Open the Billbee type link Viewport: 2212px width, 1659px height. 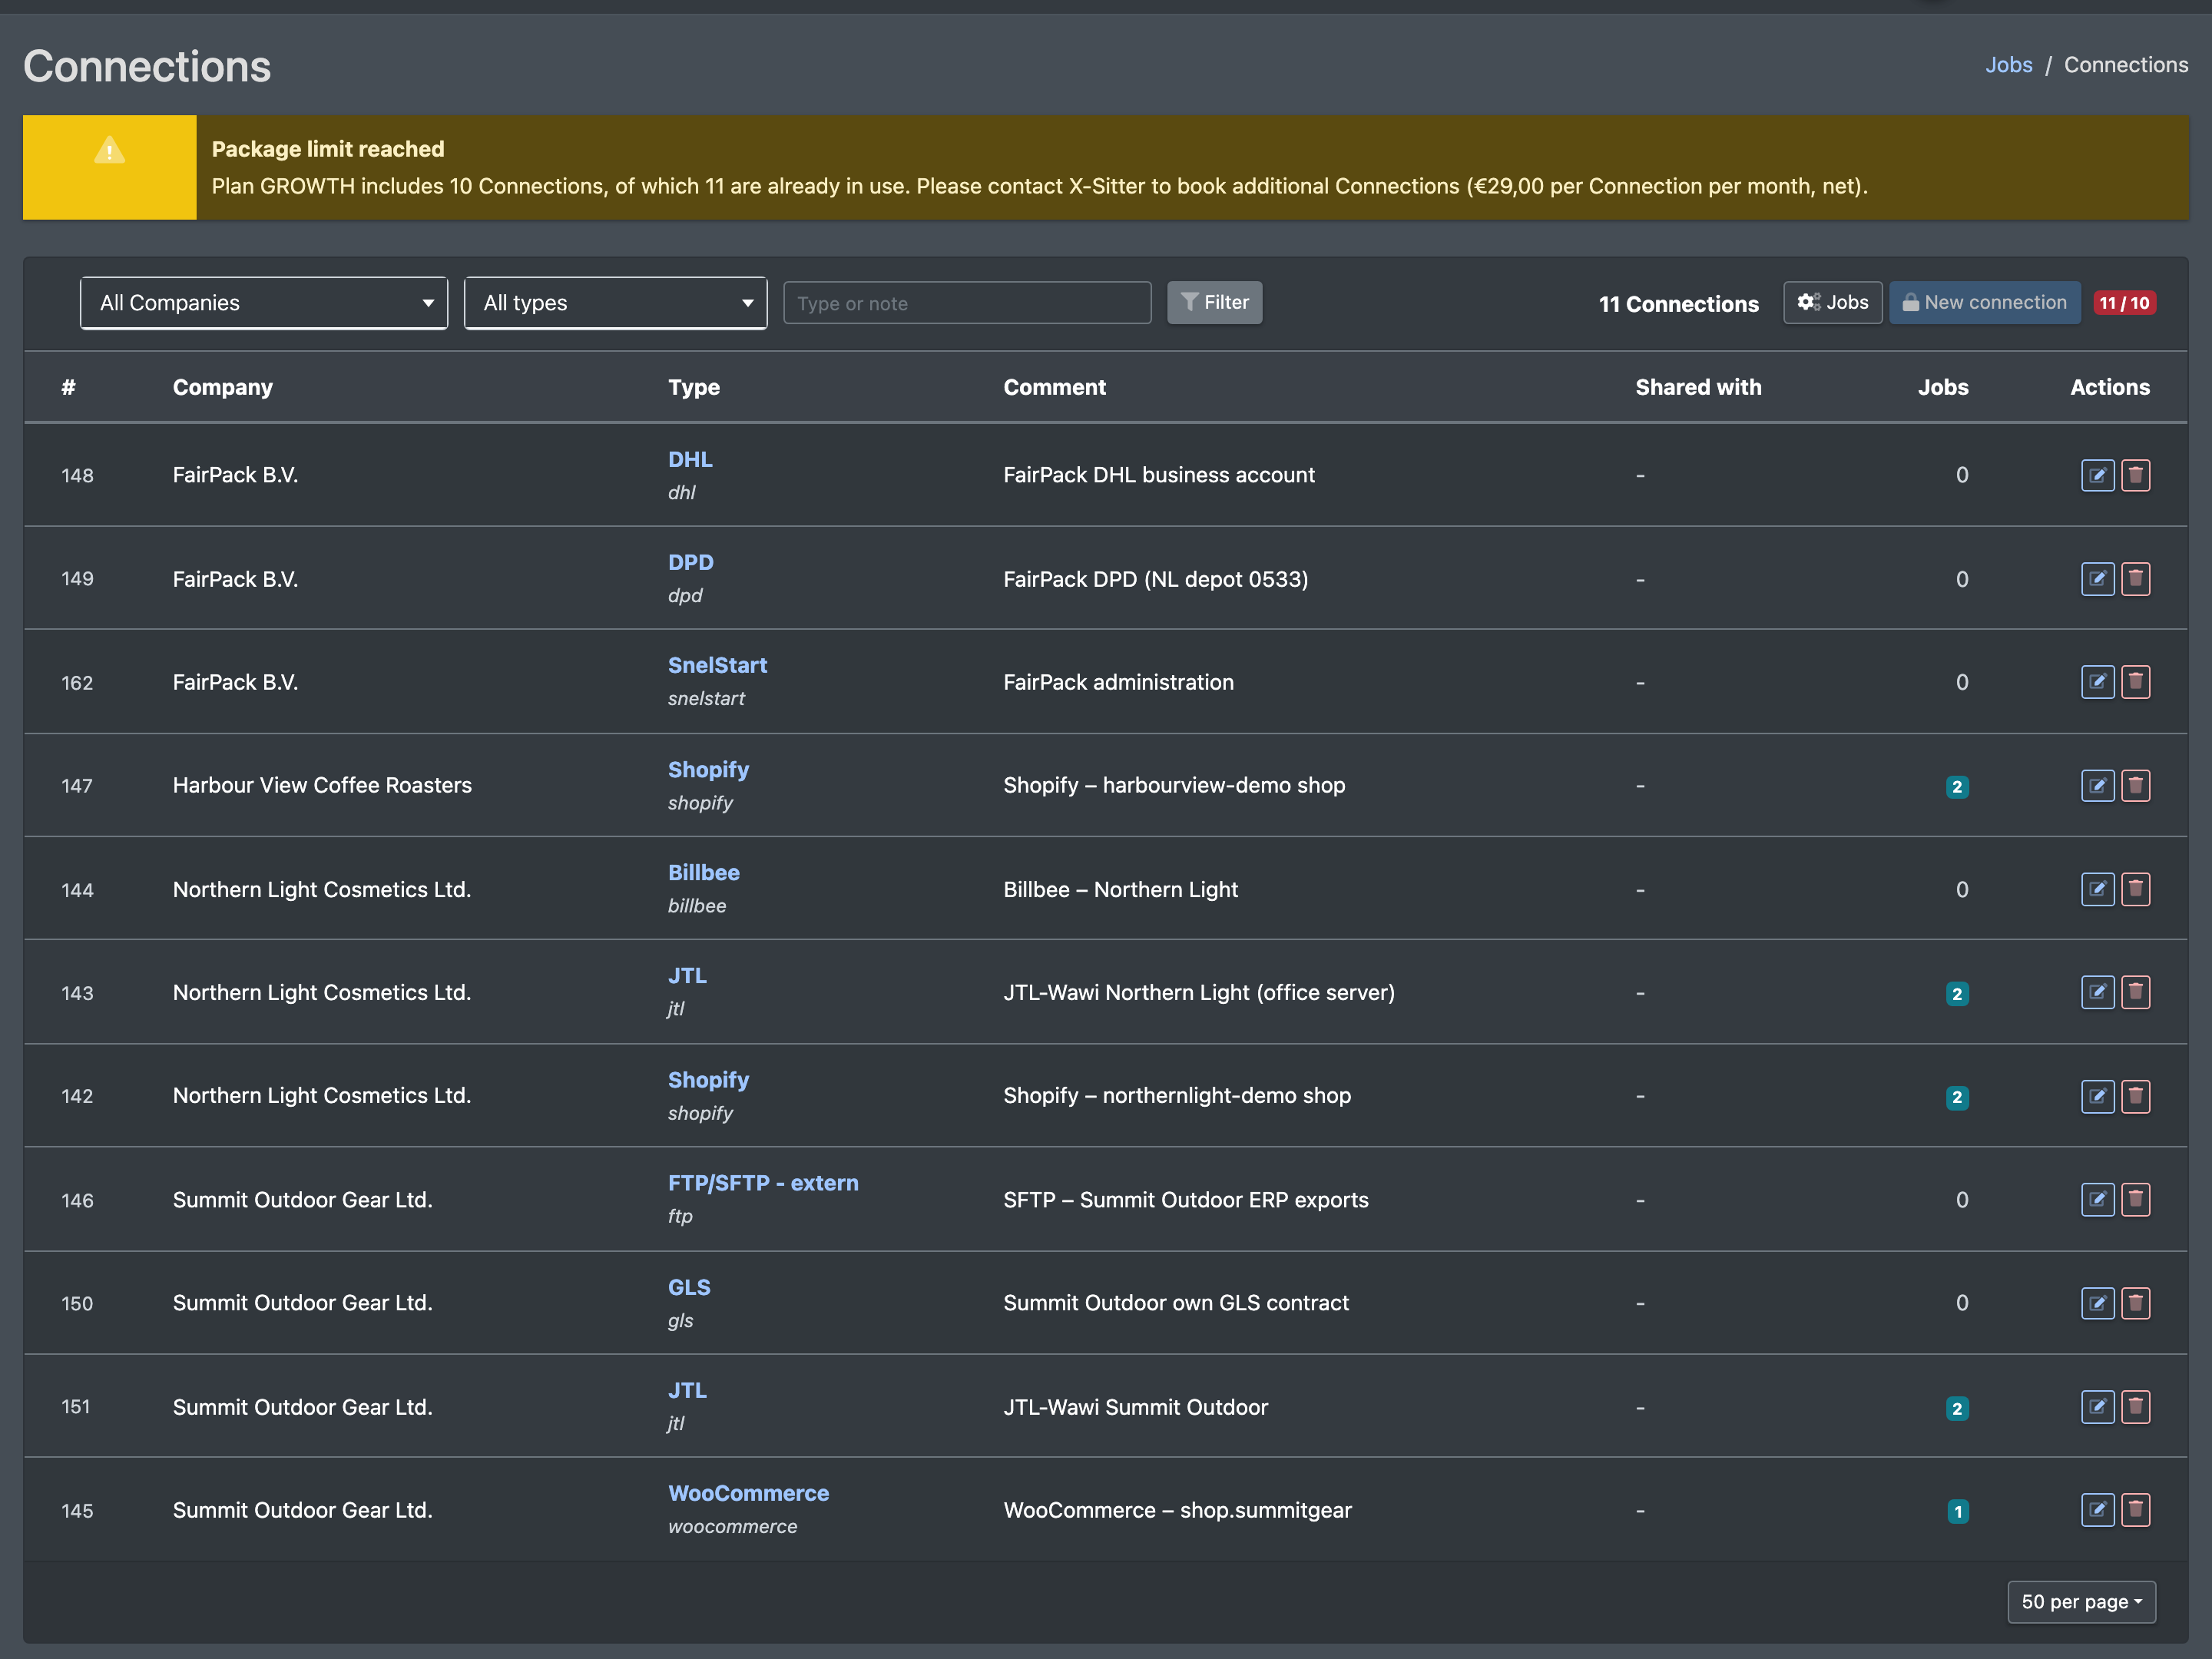pyautogui.click(x=703, y=872)
